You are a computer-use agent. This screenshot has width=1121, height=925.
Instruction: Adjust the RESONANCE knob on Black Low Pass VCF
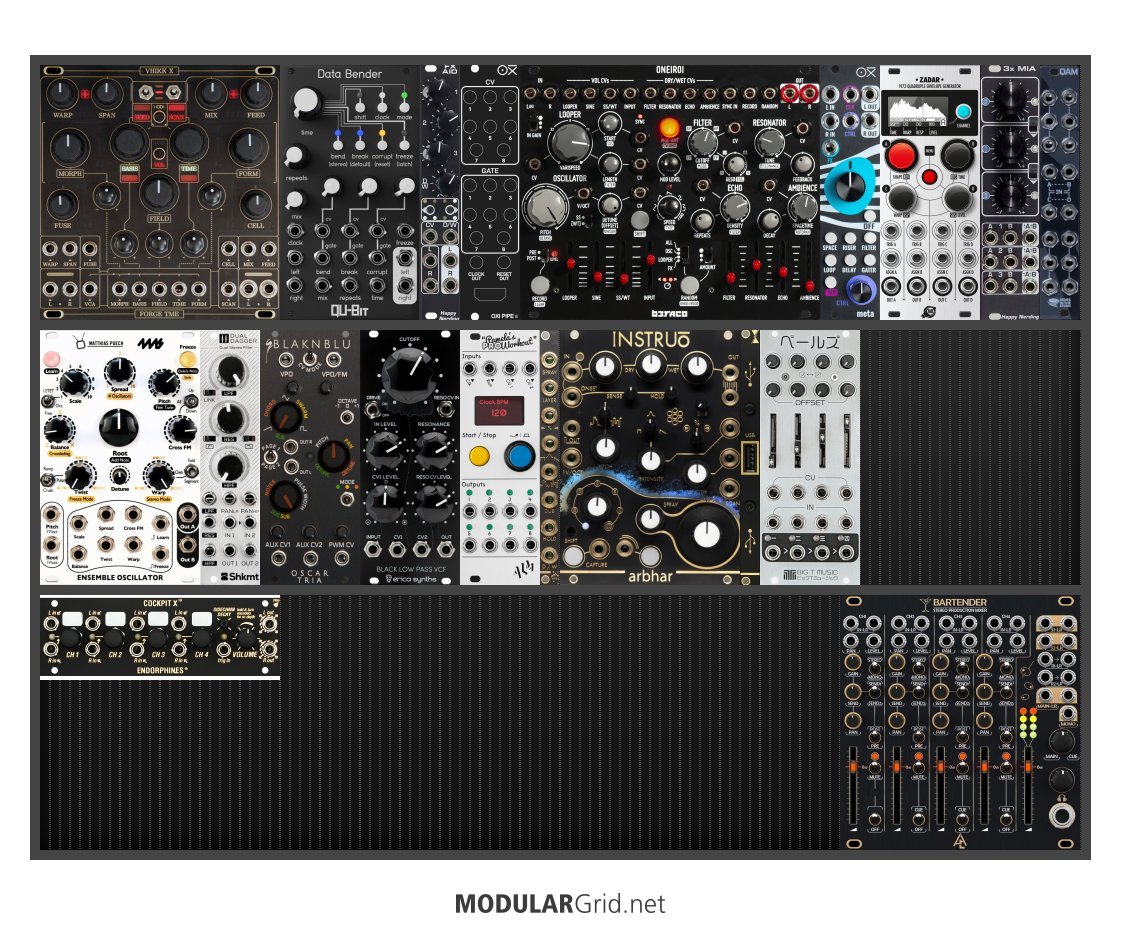pyautogui.click(x=434, y=449)
